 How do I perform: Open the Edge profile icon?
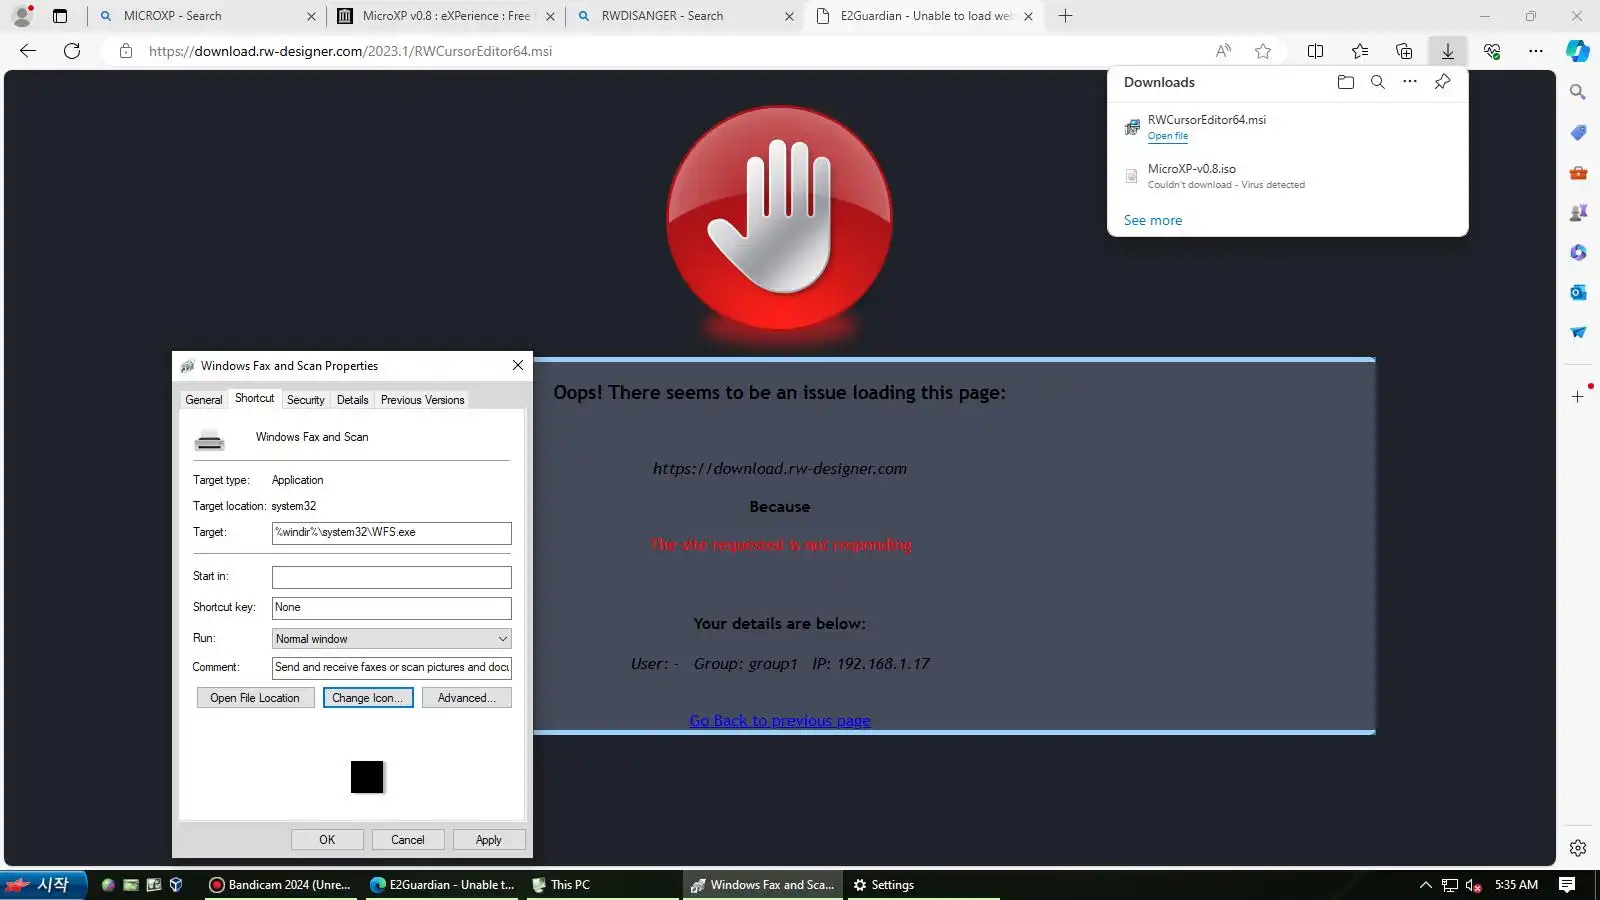(x=22, y=16)
